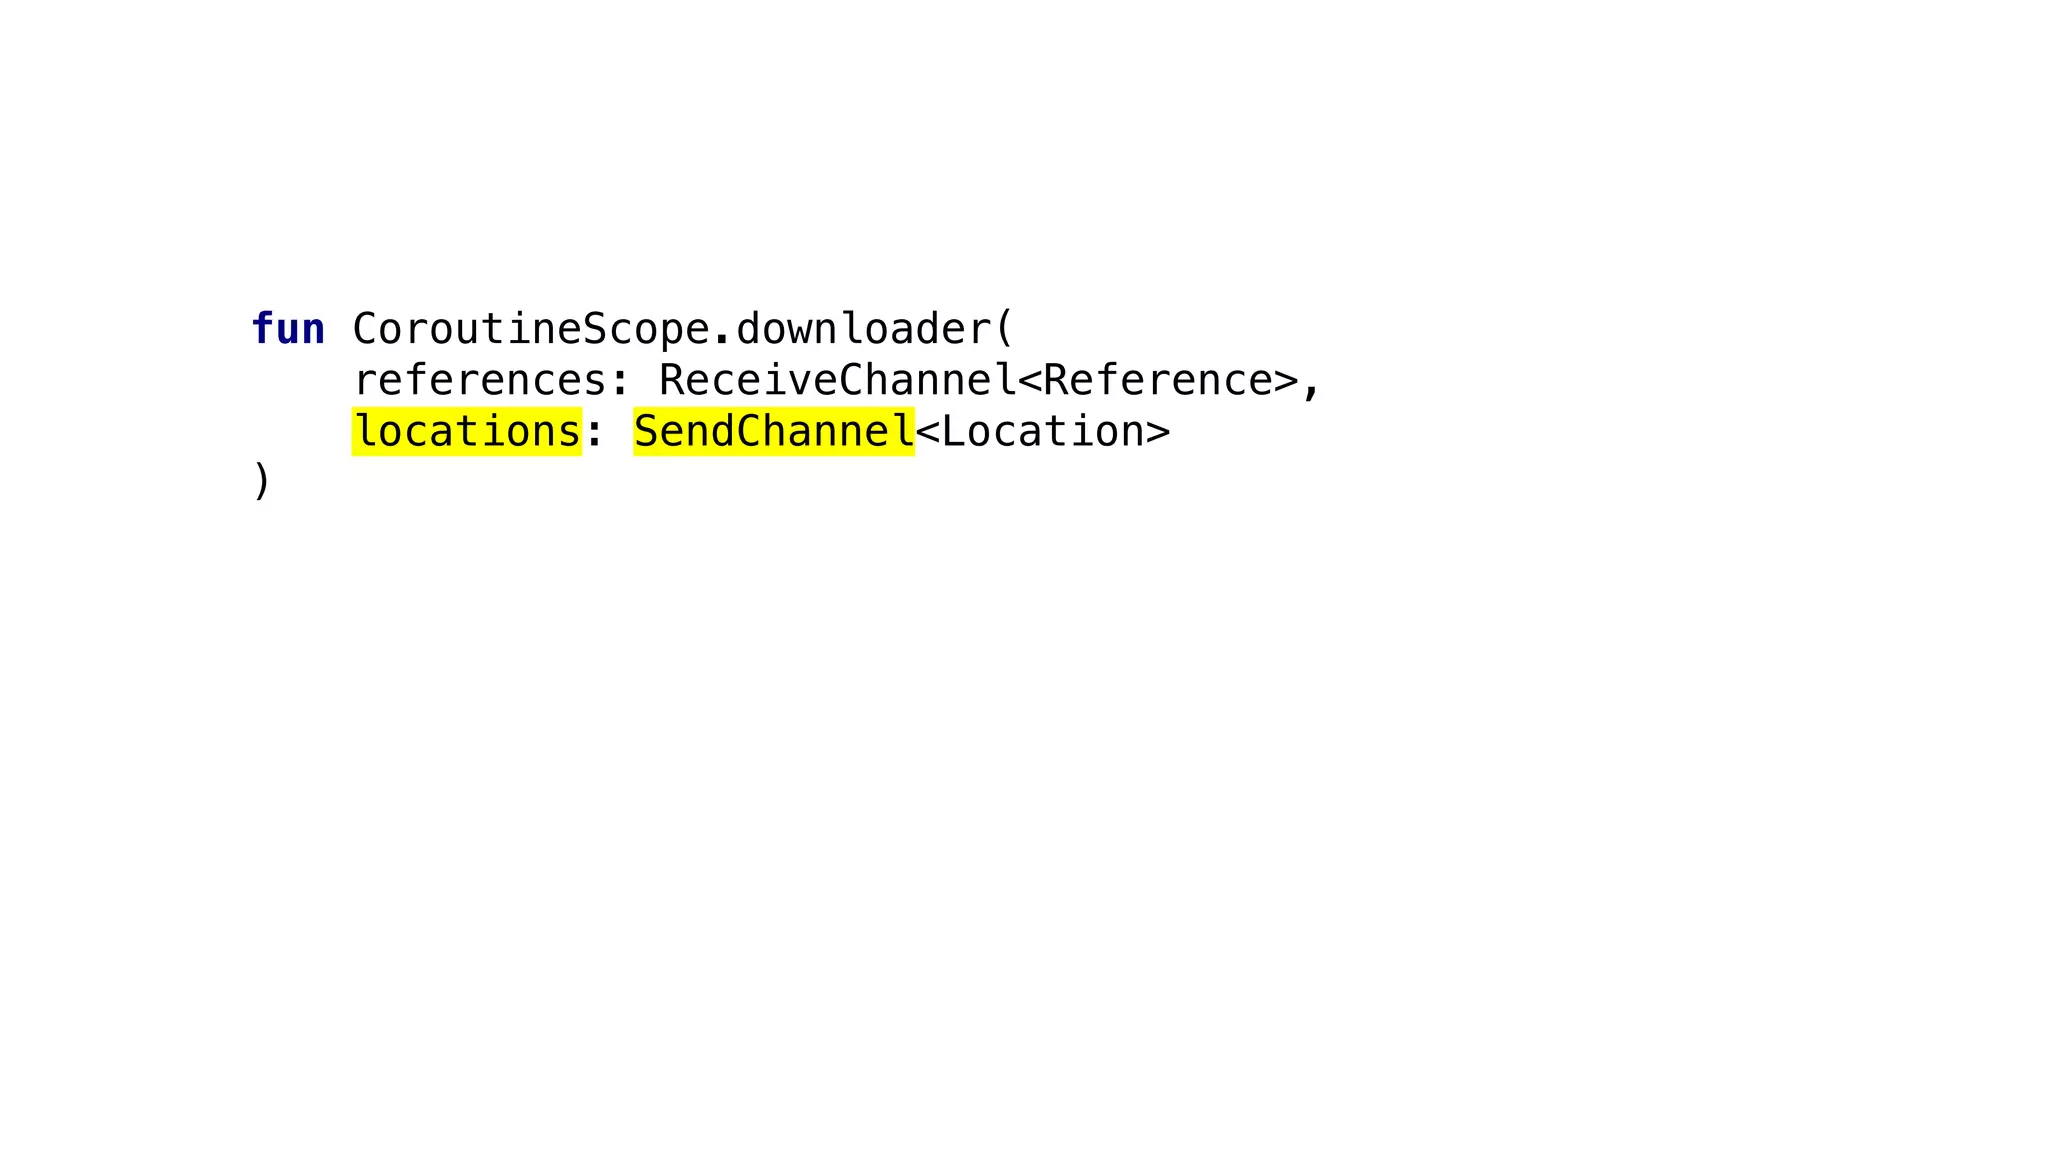Click the CoroutineScope receiver type
This screenshot has width=2048, height=1152.
point(531,329)
